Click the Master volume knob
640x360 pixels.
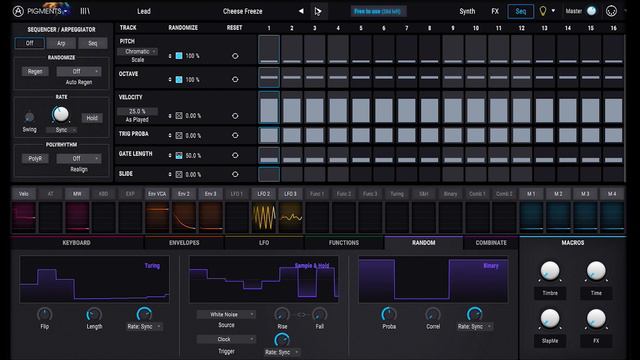pyautogui.click(x=591, y=11)
